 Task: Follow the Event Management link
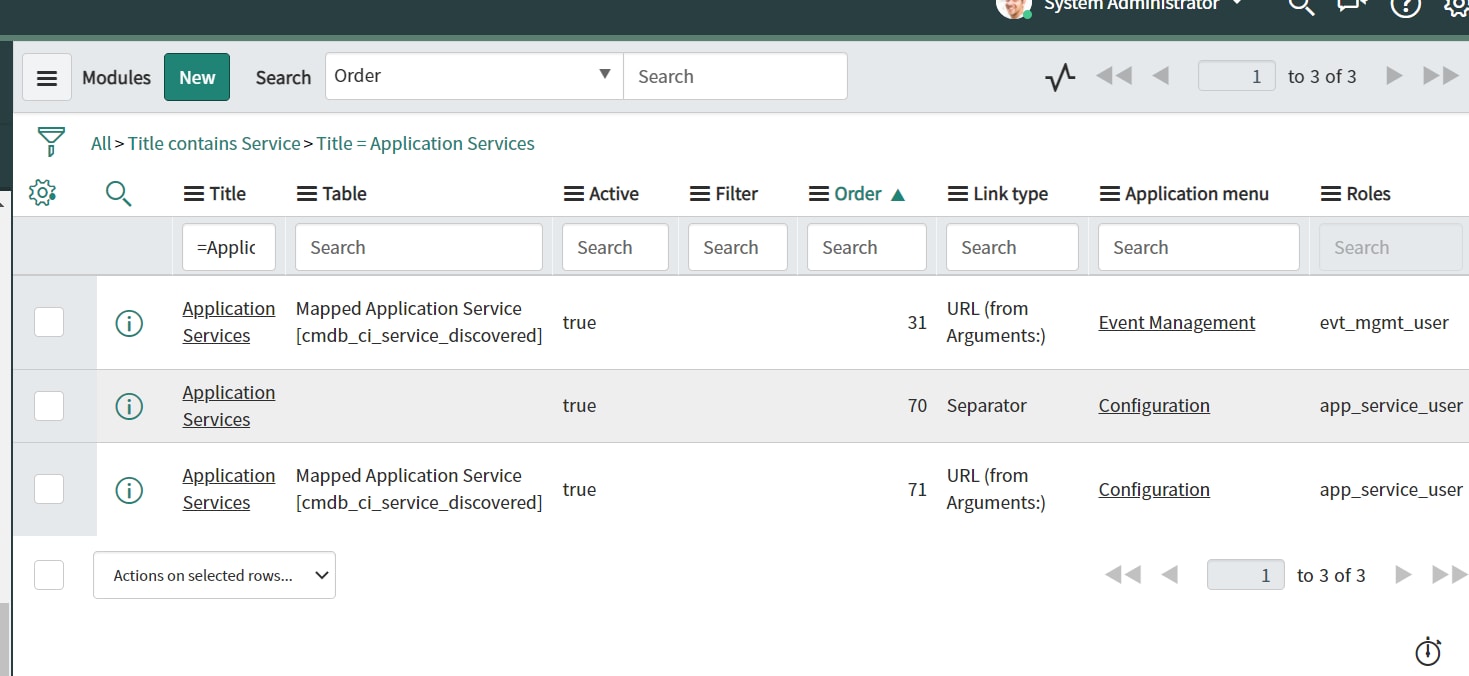point(1176,322)
